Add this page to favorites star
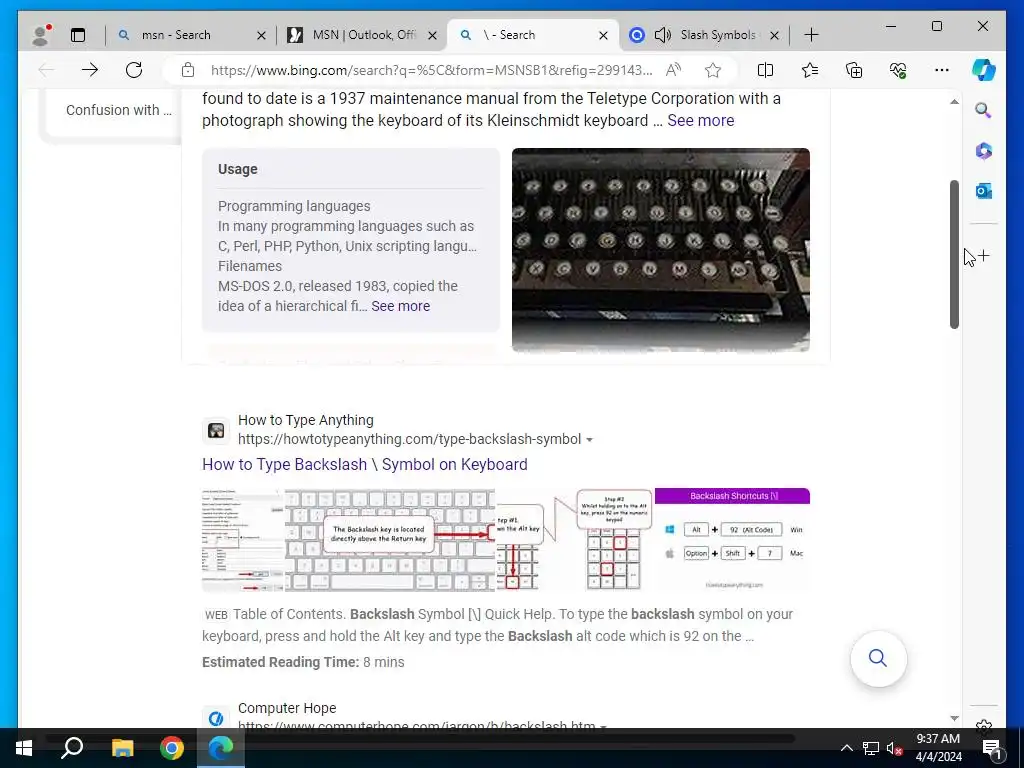This screenshot has width=1024, height=768. pyautogui.click(x=712, y=70)
